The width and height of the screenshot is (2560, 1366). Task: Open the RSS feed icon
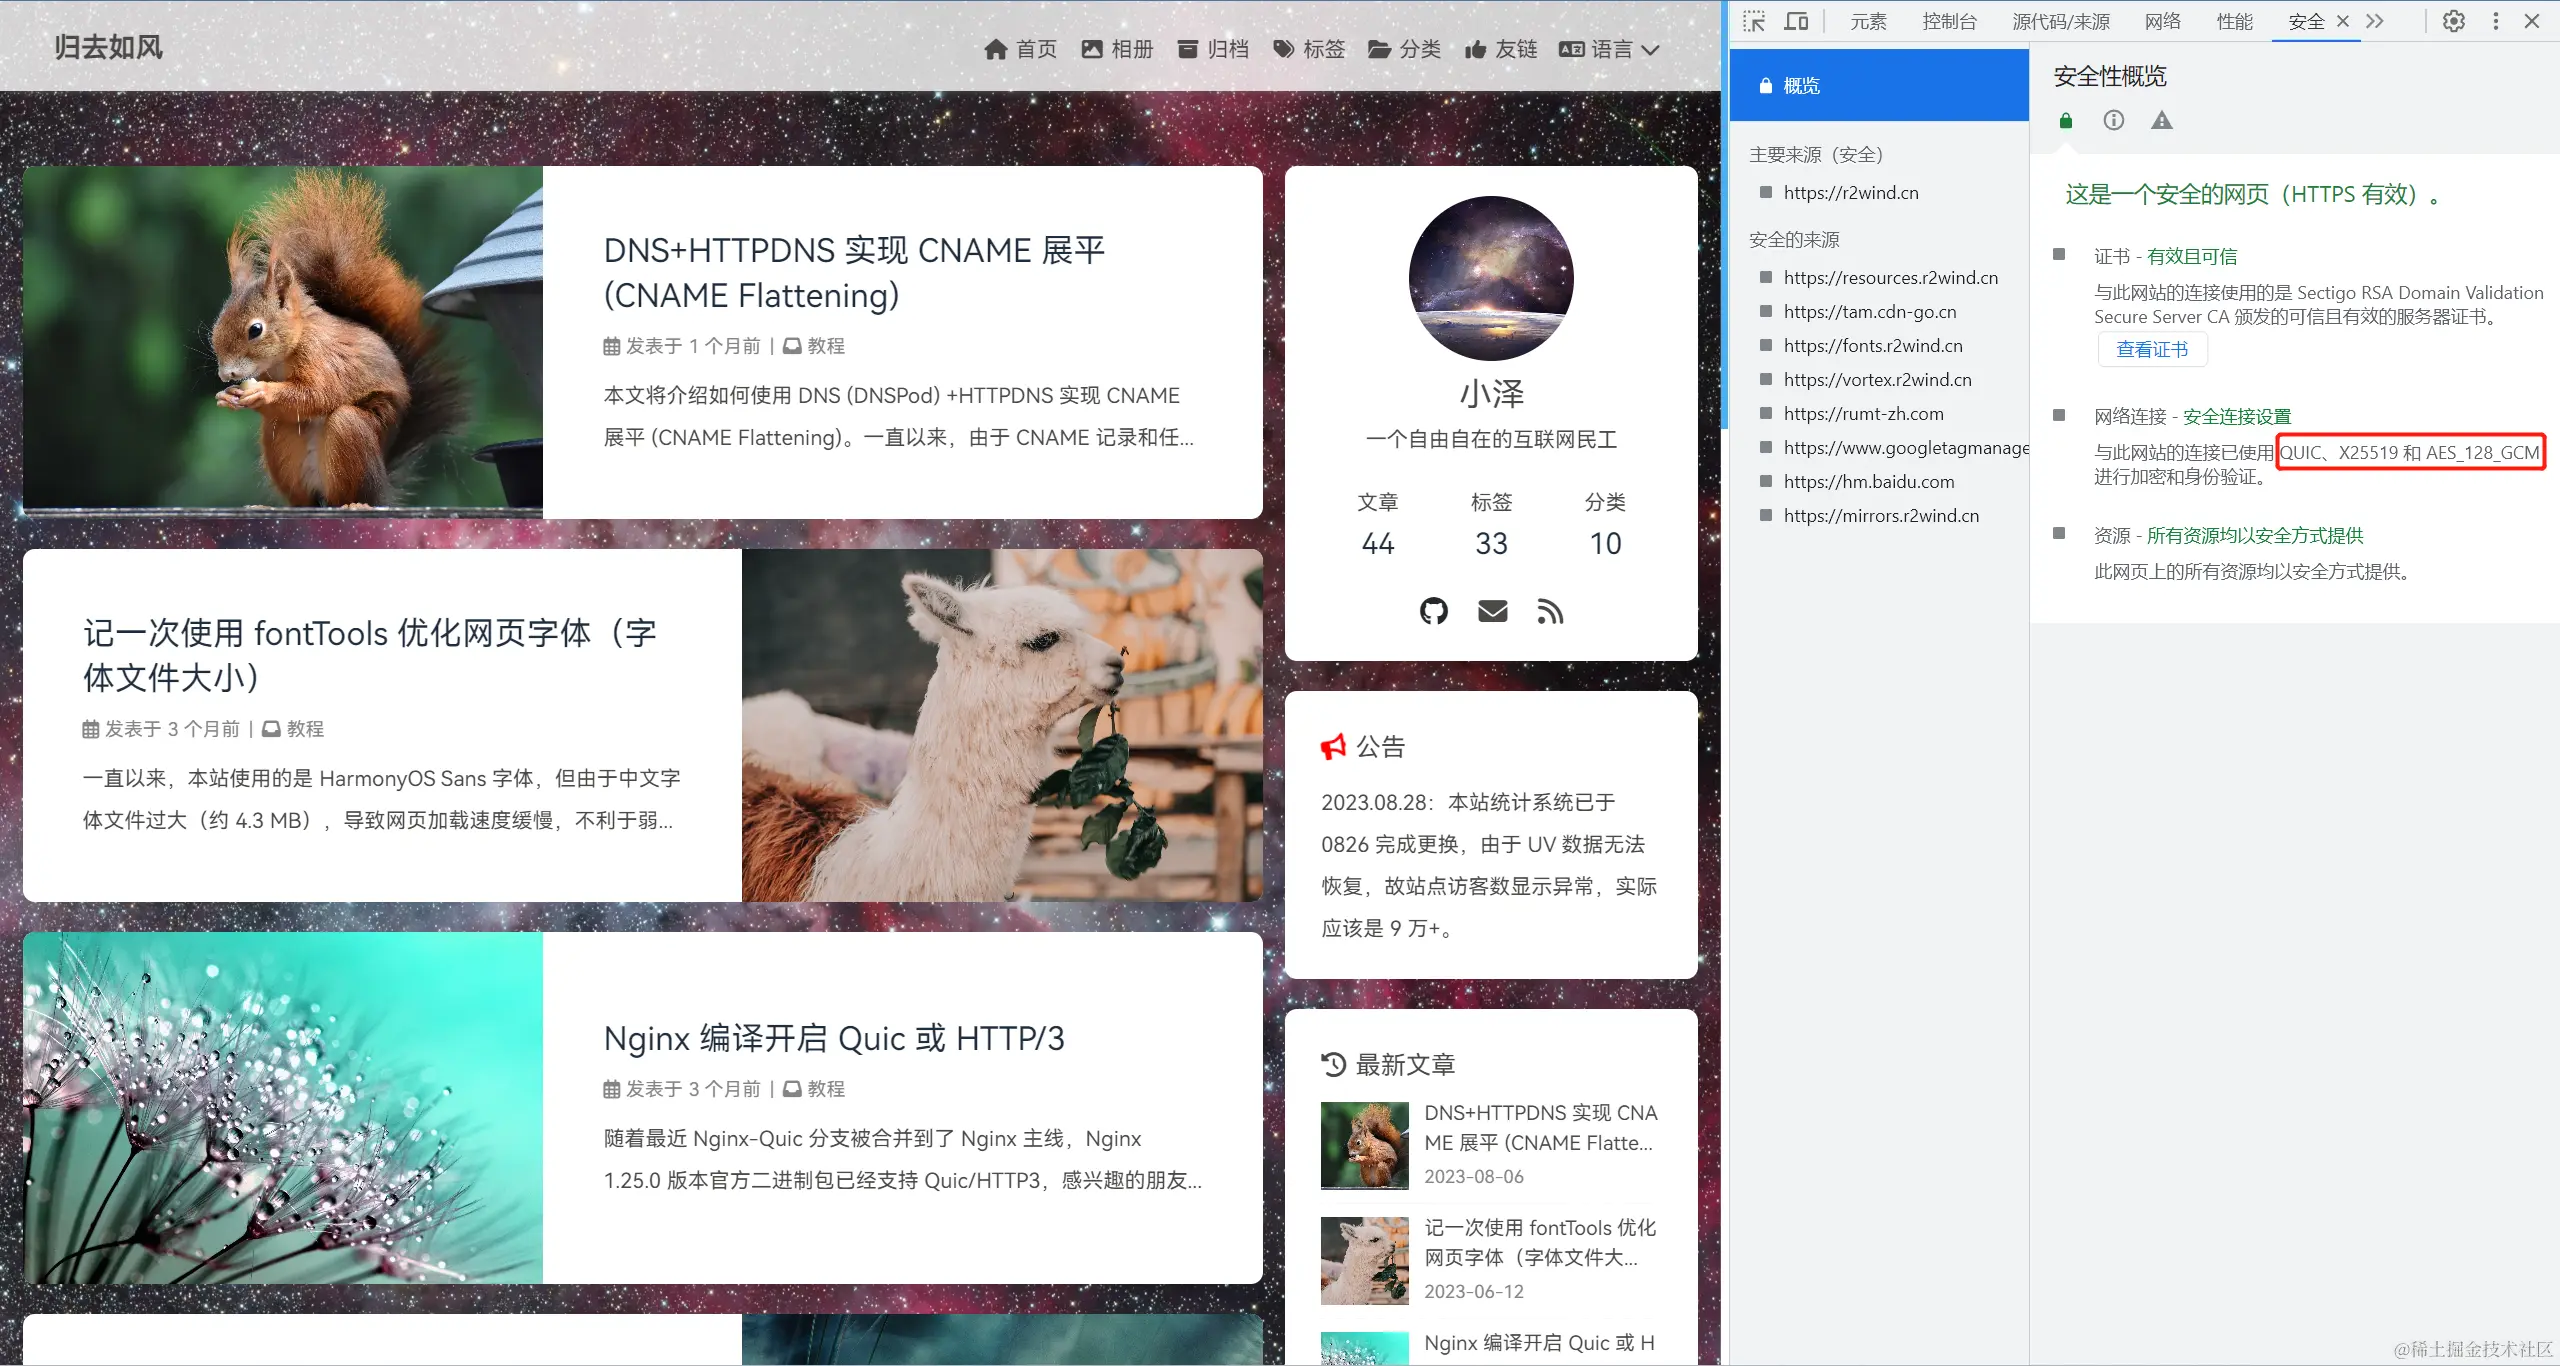click(x=1549, y=611)
